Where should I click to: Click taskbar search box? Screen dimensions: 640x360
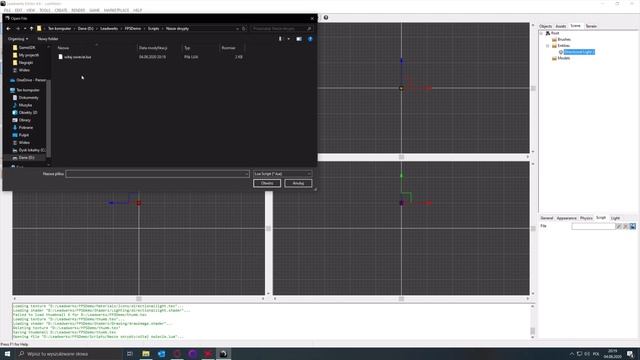tap(69, 354)
